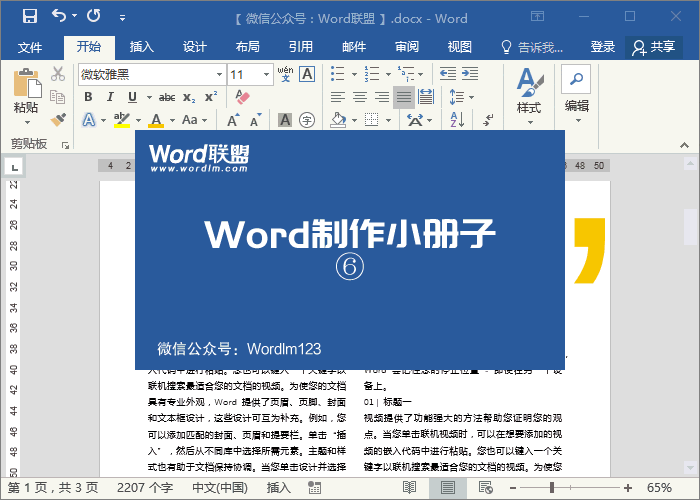This screenshot has height=500, width=700.
Task: Toggle Underline formatting
Action: [x=132, y=96]
